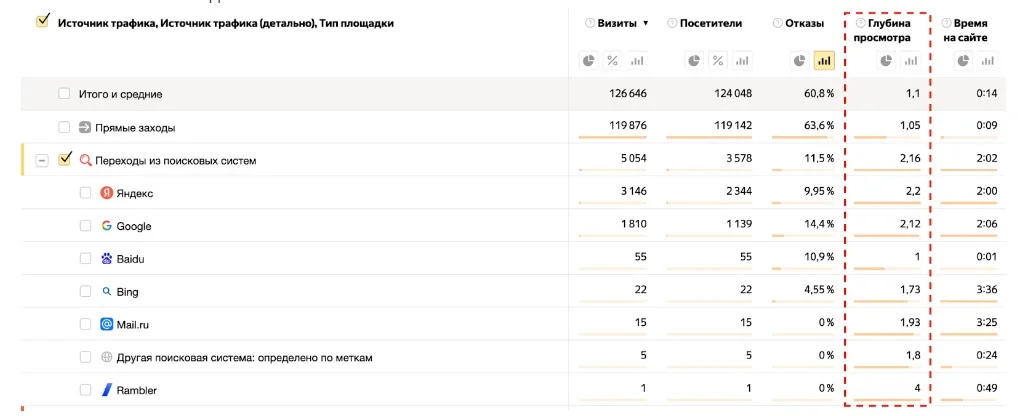Screen dimensions: 1023x416
Task: Open help hint for Отказы column
Action: coord(778,23)
